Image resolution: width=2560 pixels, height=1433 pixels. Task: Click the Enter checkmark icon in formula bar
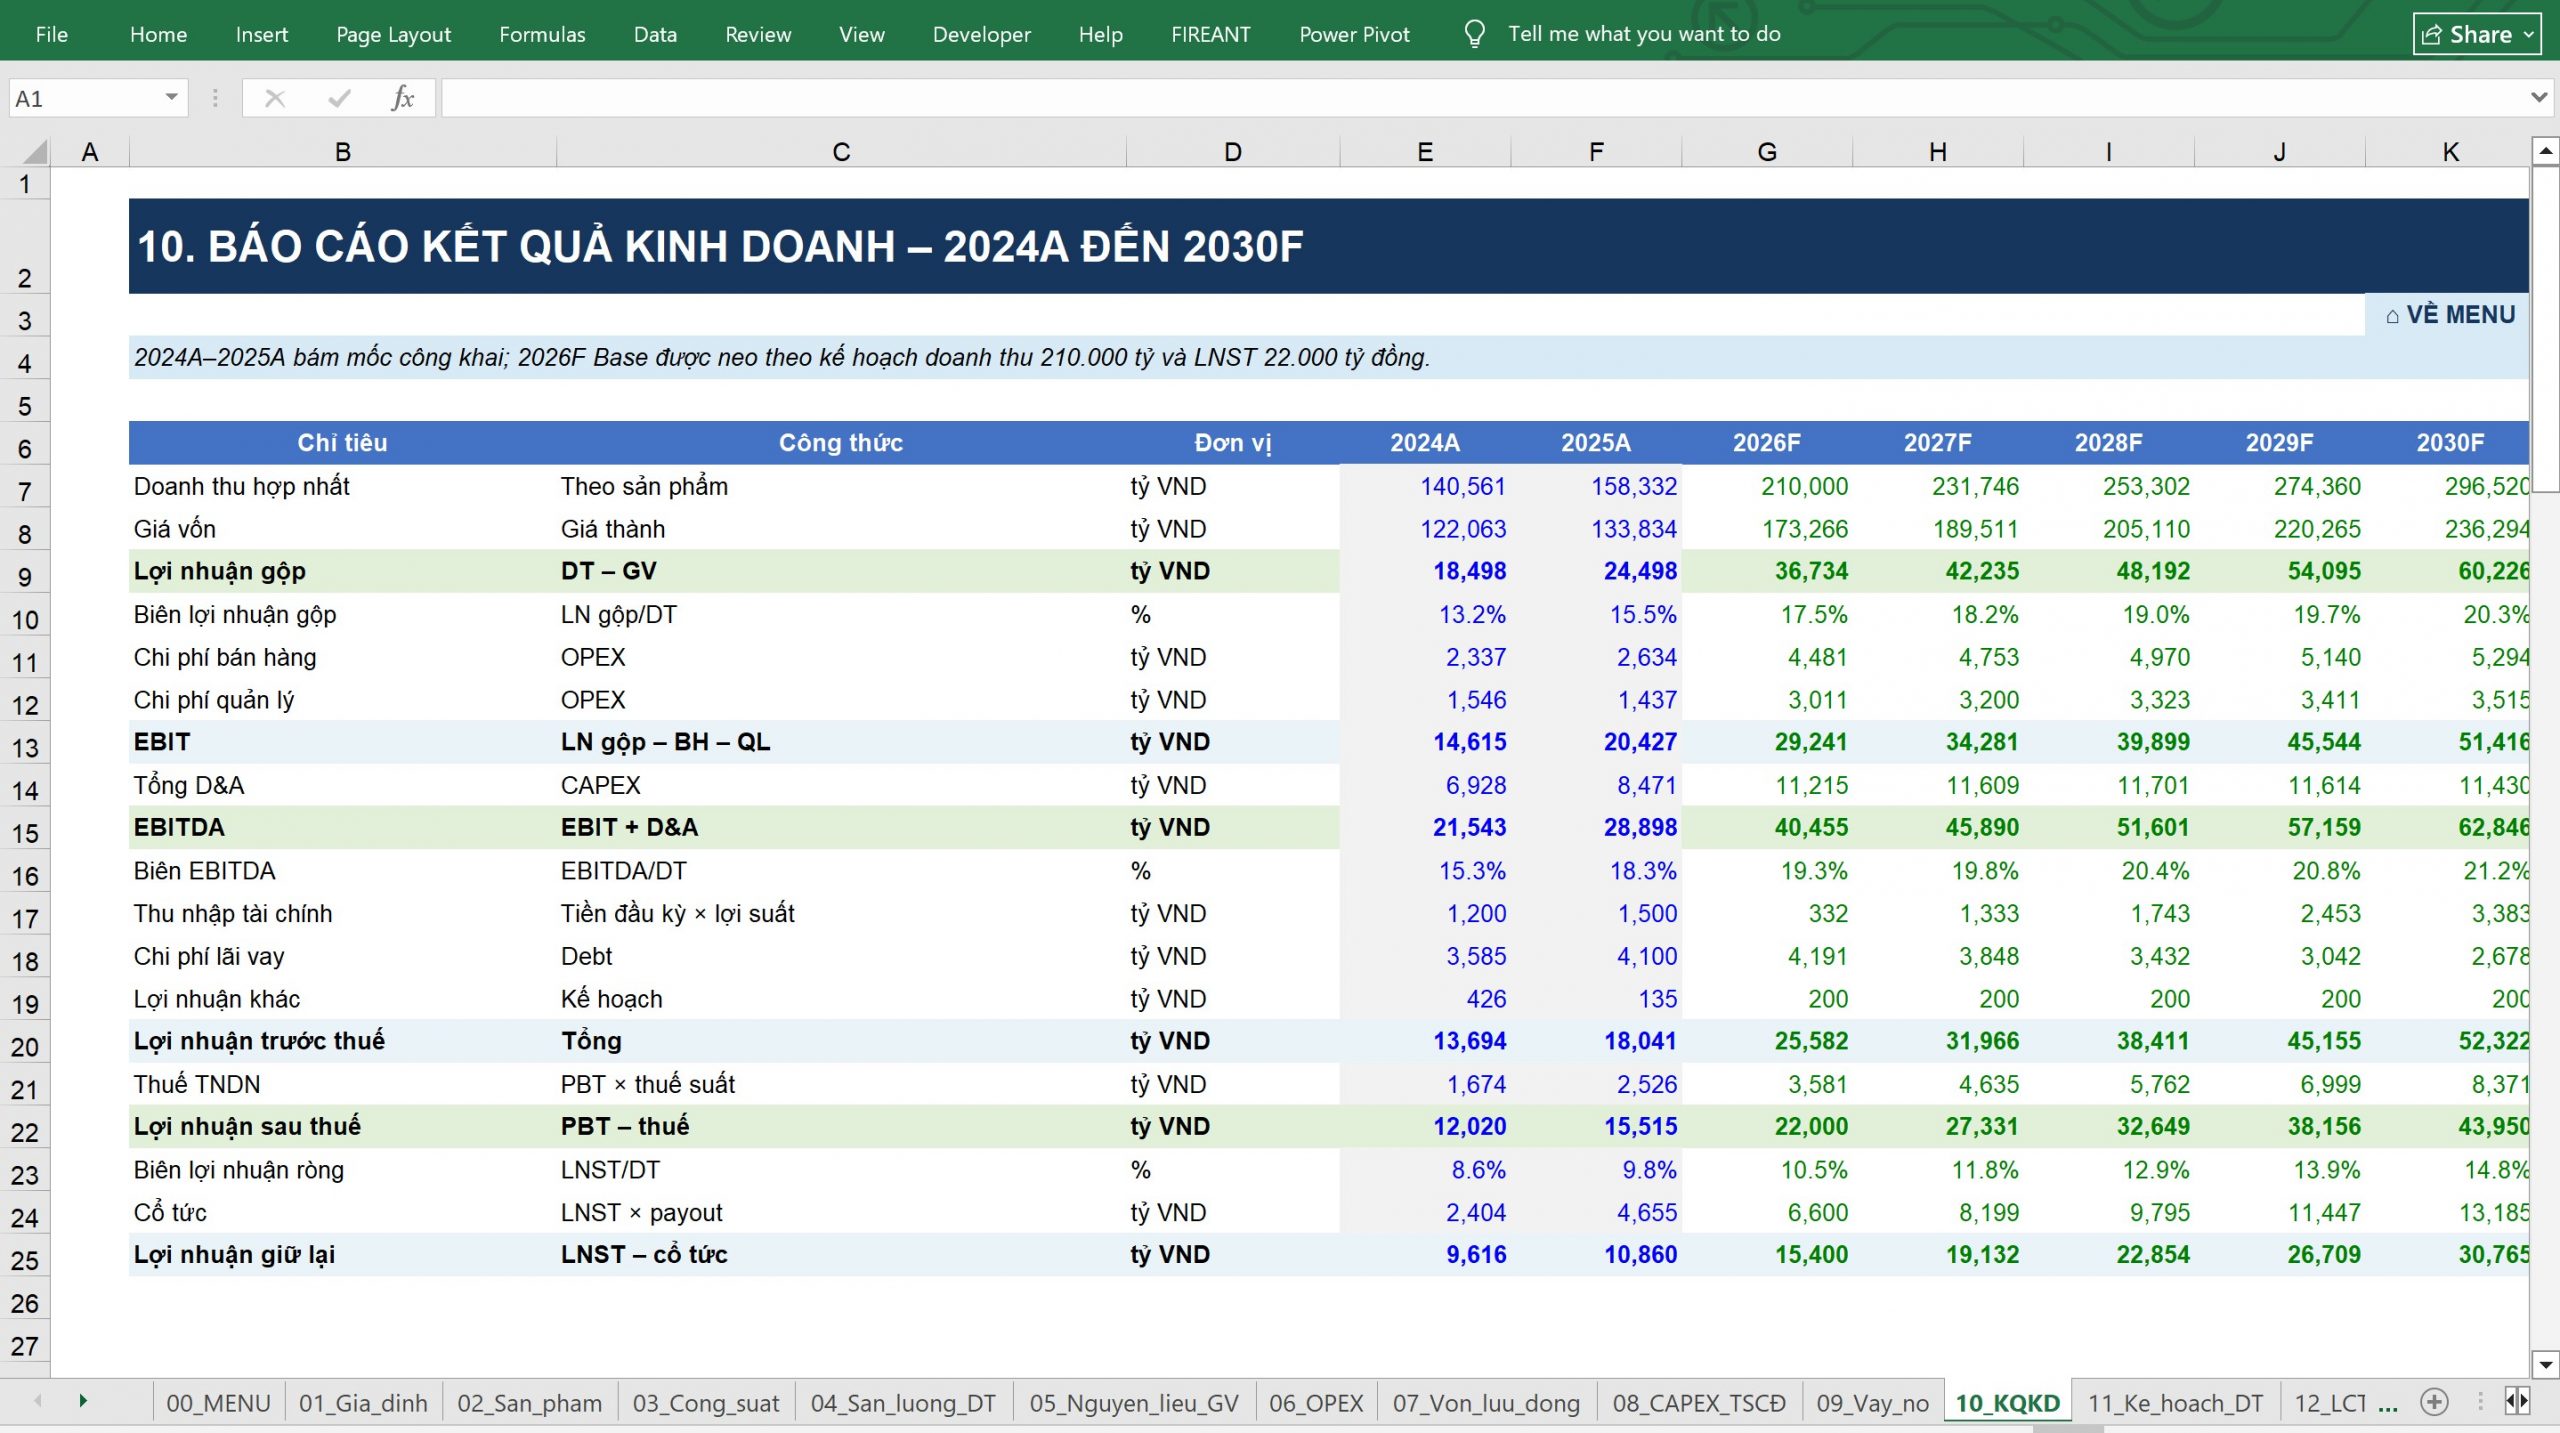[x=339, y=98]
